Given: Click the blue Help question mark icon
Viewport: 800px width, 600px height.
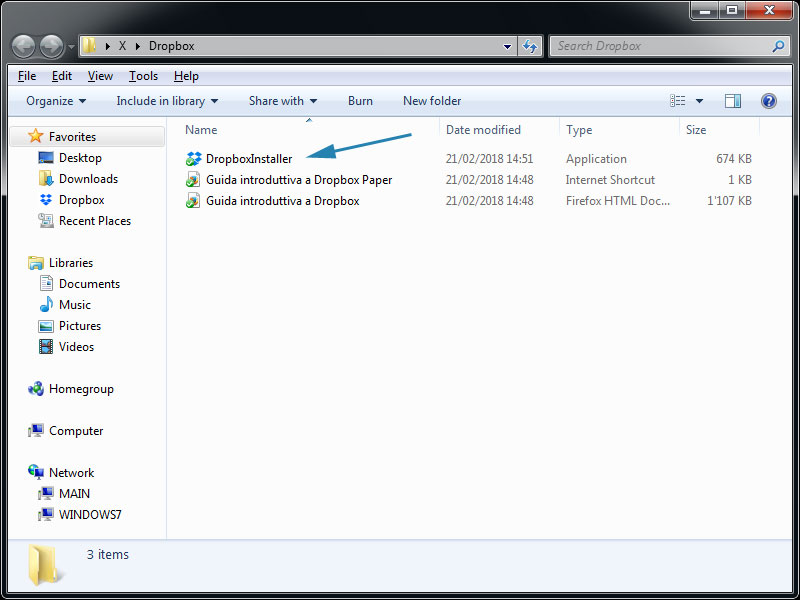Looking at the screenshot, I should coord(768,101).
